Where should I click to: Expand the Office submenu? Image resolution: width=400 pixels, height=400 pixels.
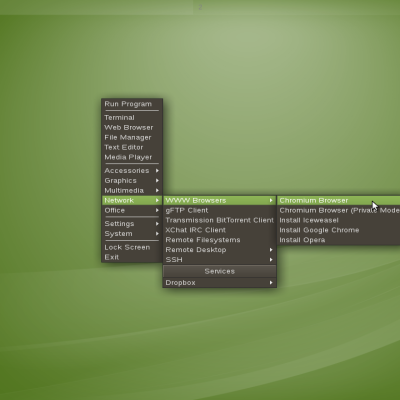[132, 210]
